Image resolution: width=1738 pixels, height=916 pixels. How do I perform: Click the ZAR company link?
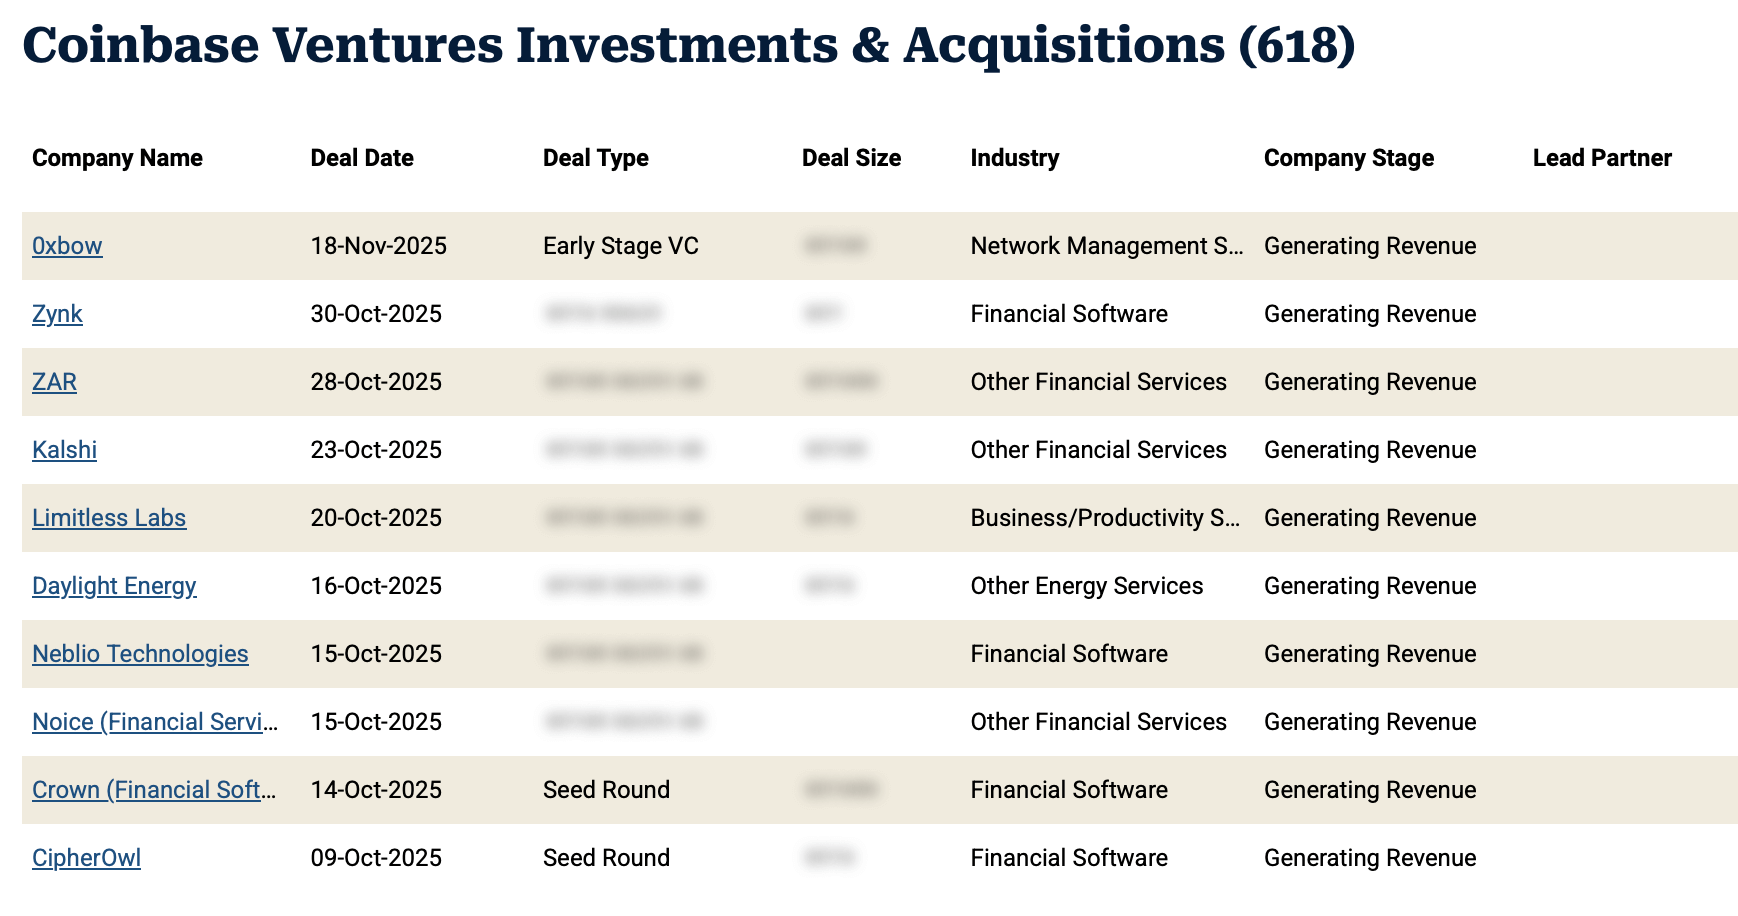(x=54, y=382)
